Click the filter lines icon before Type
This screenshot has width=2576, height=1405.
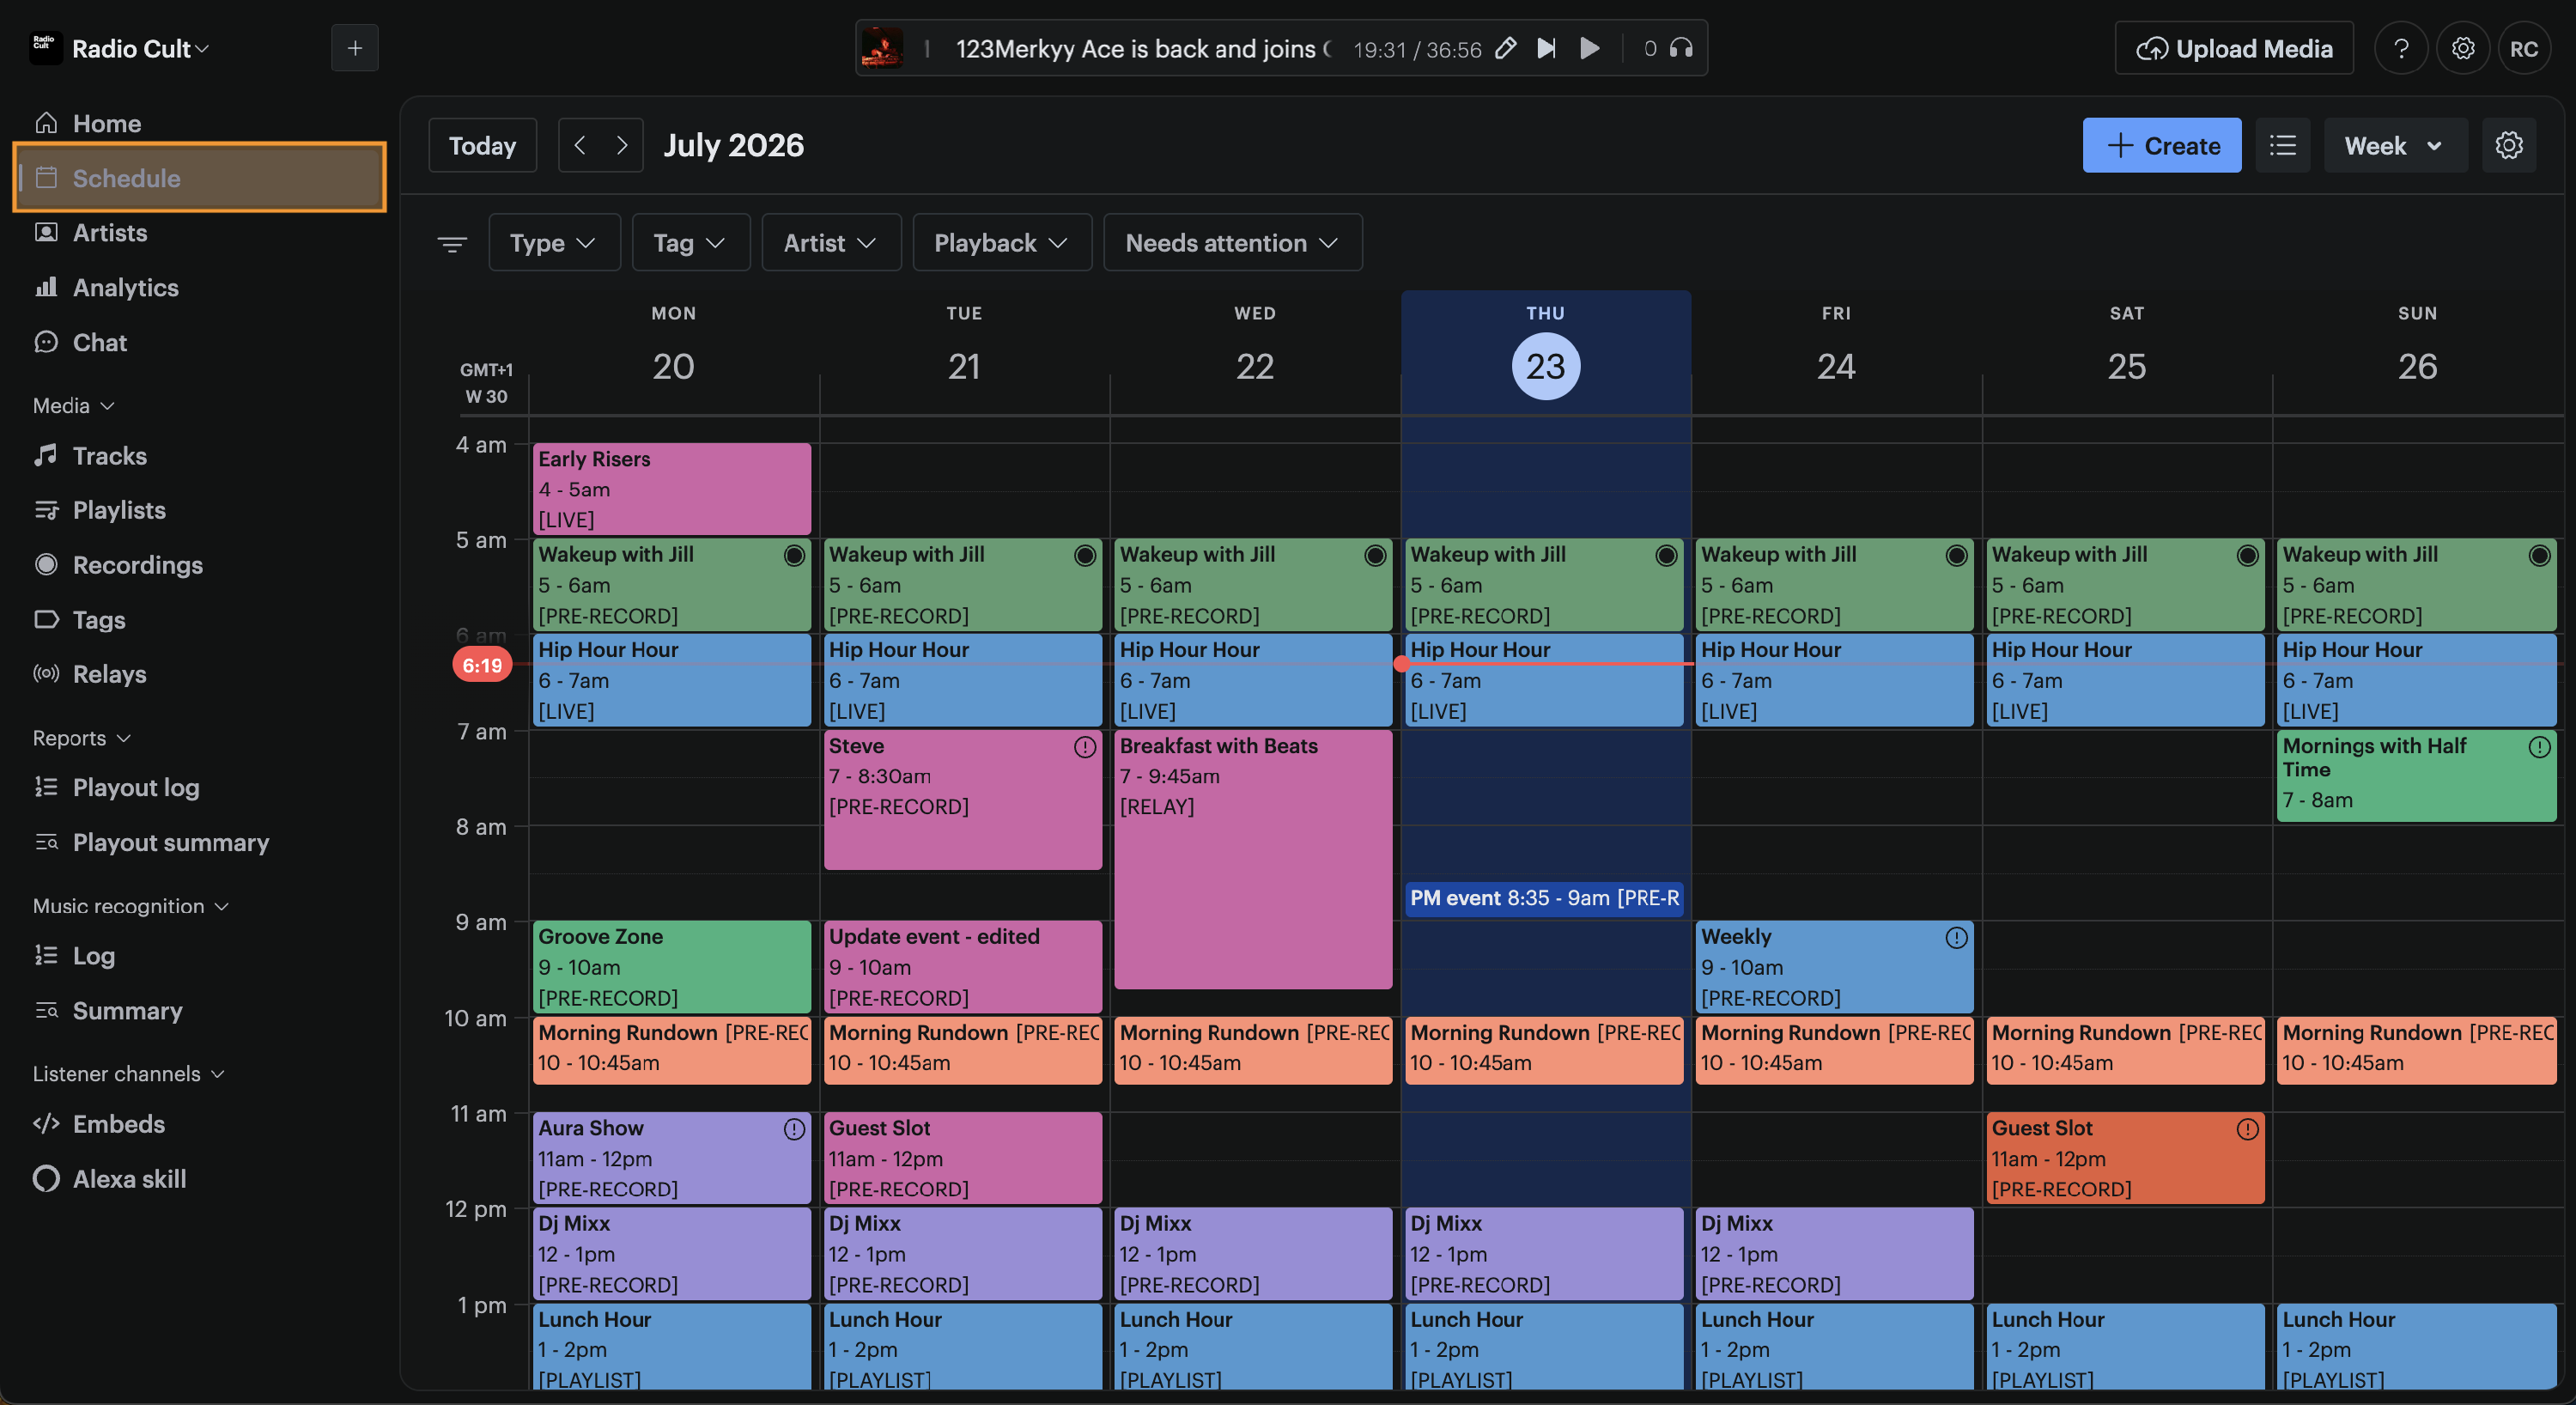point(452,243)
